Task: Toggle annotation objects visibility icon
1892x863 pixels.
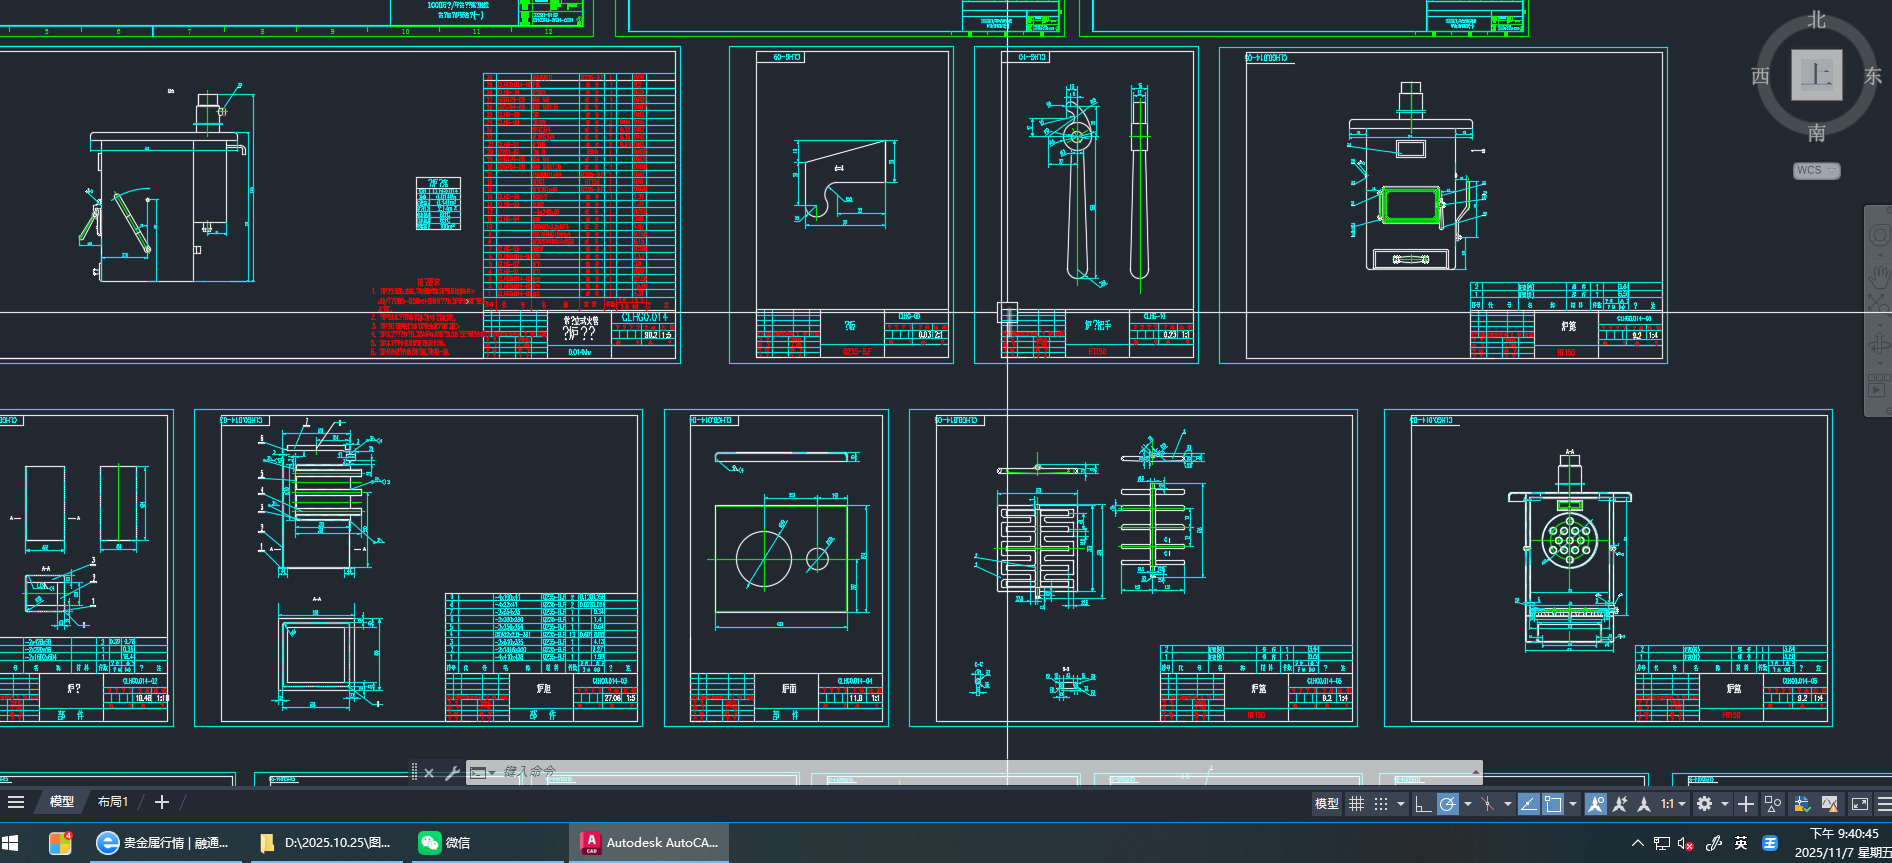Action: (x=1596, y=804)
